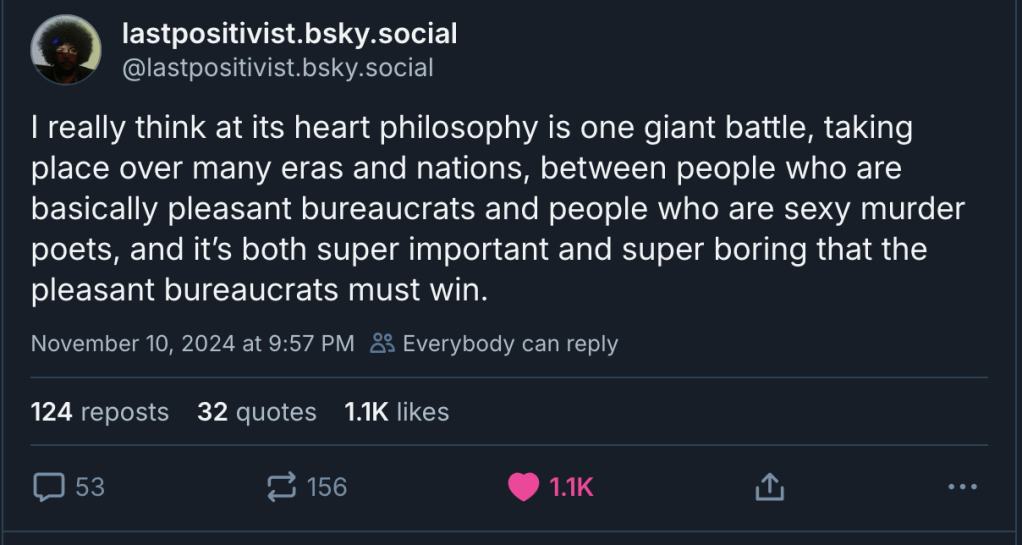Click the post's first line about philosophy

tap(472, 129)
